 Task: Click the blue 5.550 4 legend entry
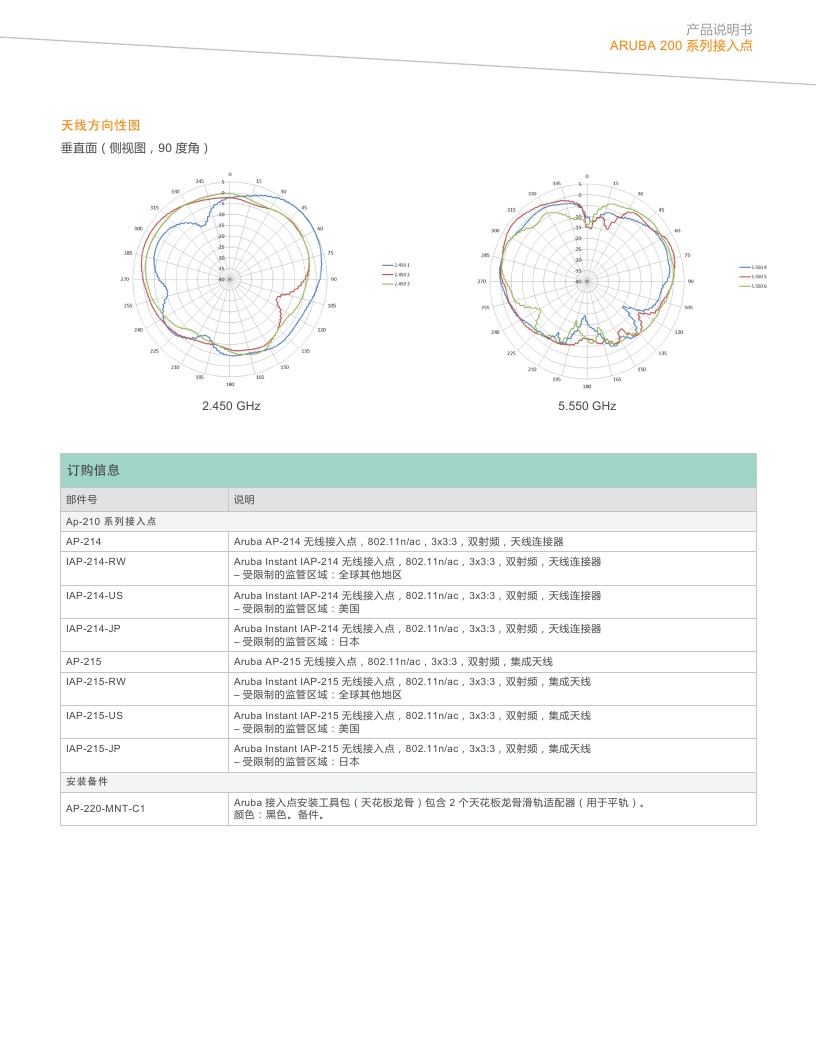click(753, 267)
